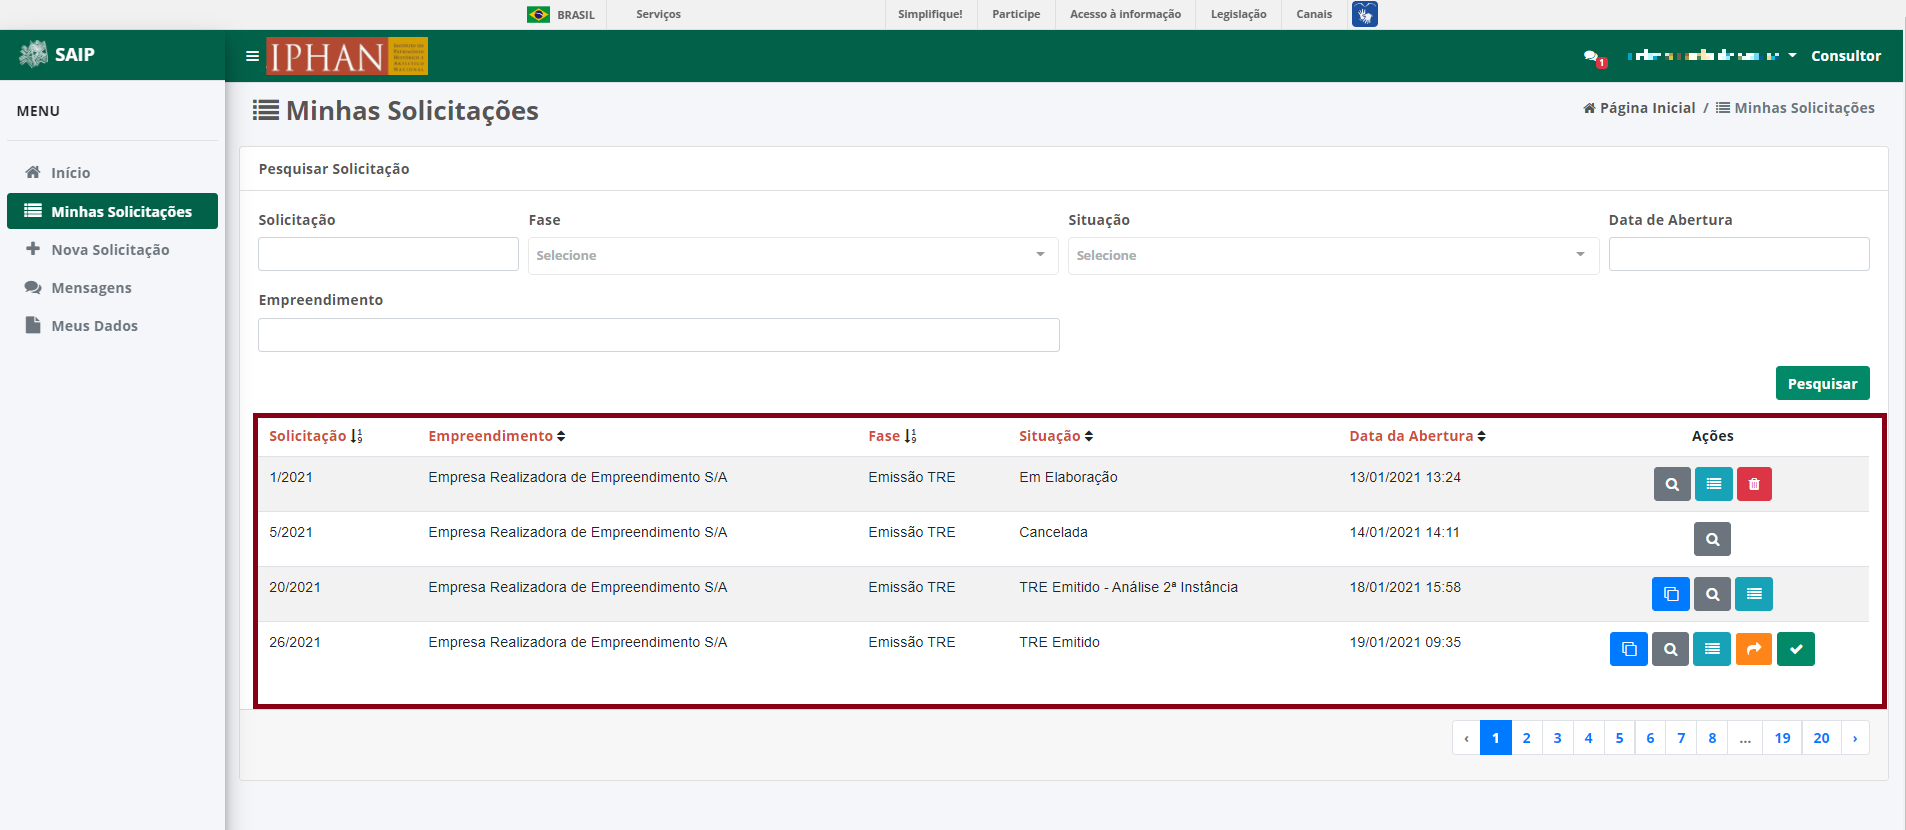Click Página Inicial breadcrumb link
The image size is (1906, 830).
(x=1639, y=108)
